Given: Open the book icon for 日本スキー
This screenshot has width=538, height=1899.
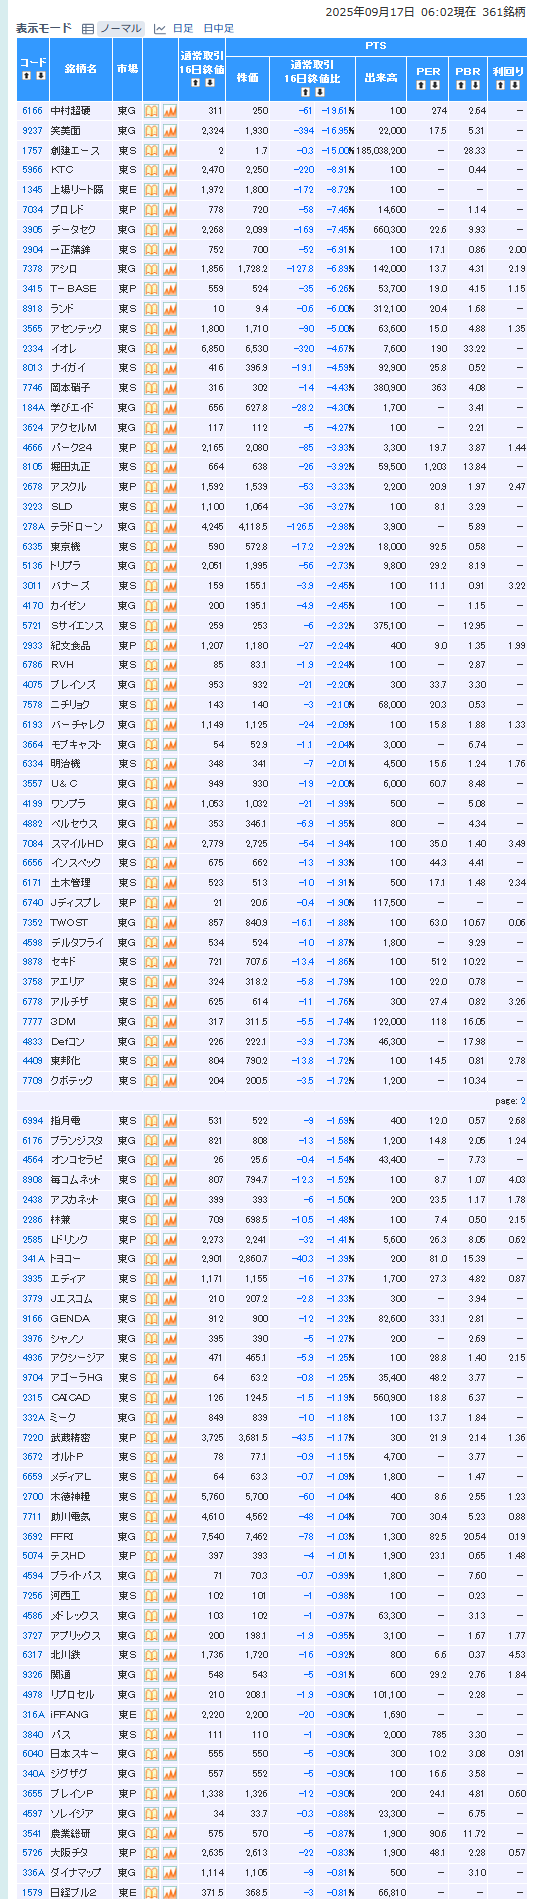Looking at the screenshot, I should [151, 1754].
